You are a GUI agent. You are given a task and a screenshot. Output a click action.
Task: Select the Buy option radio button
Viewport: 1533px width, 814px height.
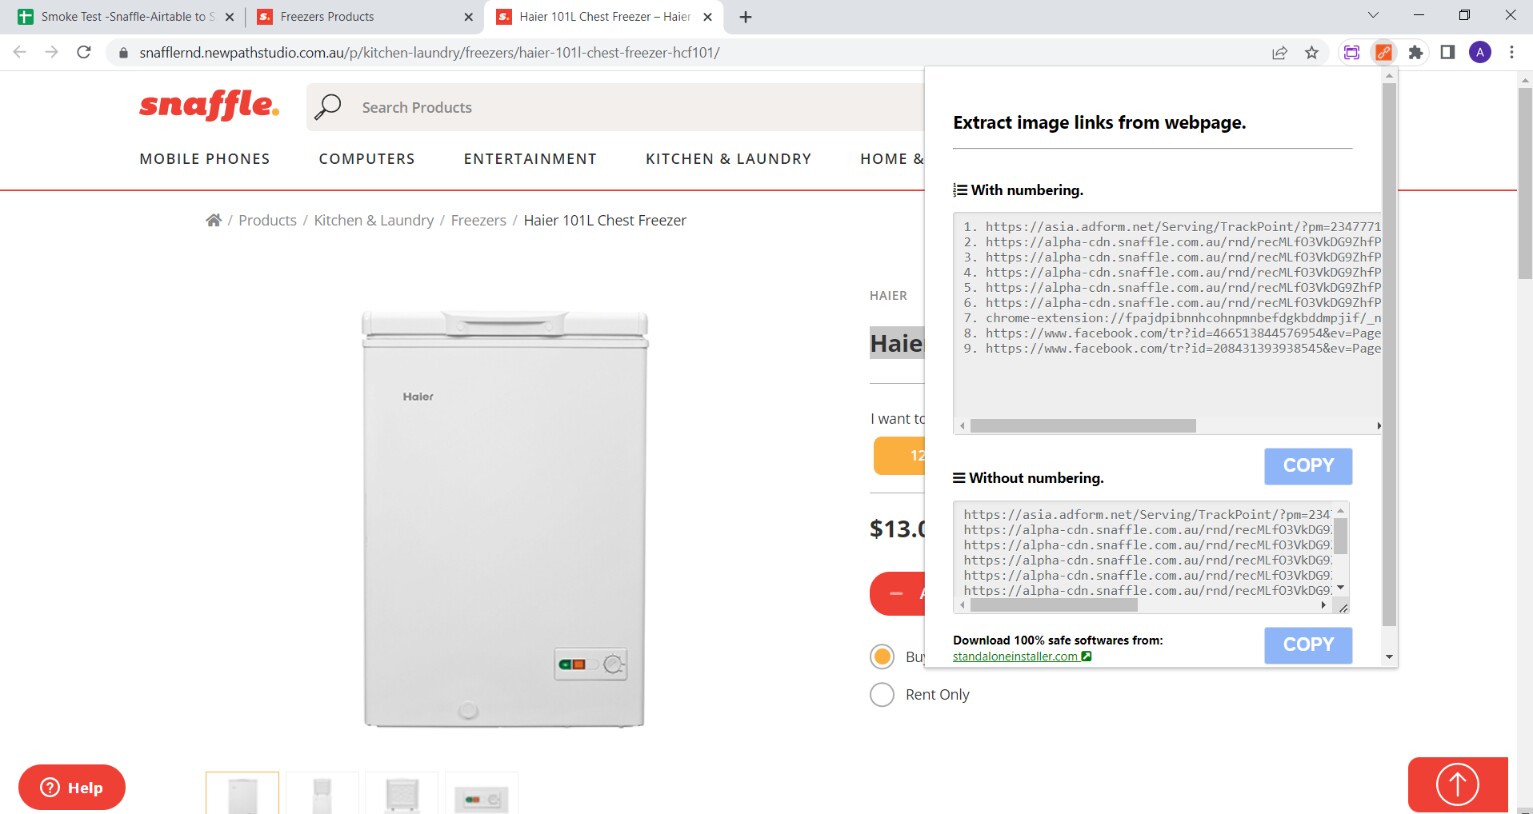pos(882,656)
